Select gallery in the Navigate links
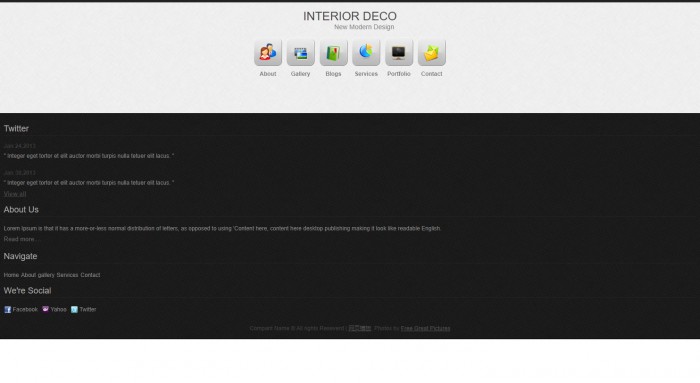The height and width of the screenshot is (383, 700). pyautogui.click(x=46, y=275)
